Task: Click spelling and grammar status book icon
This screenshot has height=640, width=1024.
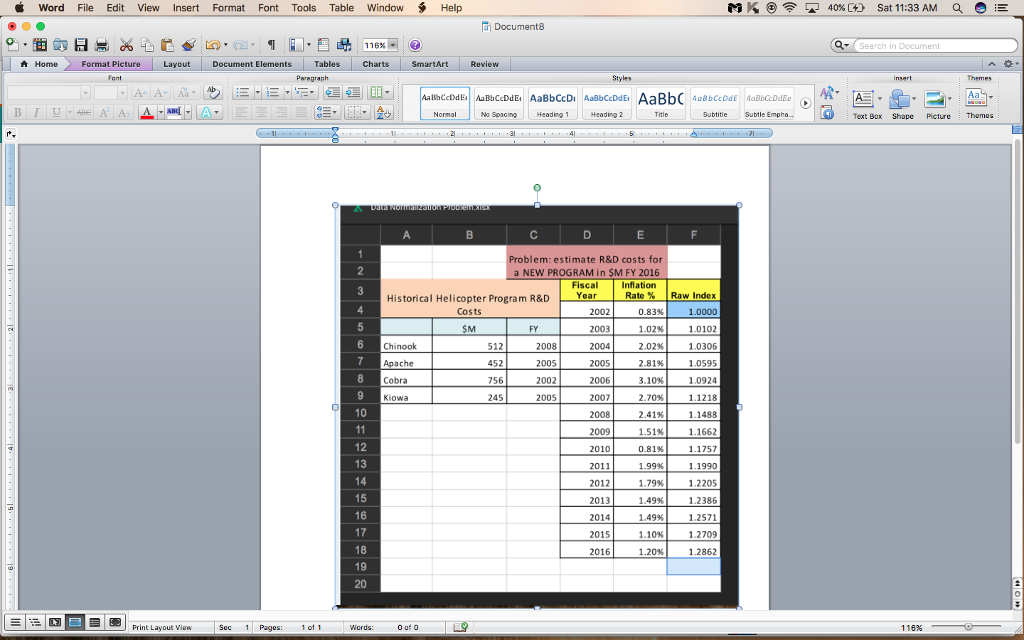Action: (x=461, y=627)
